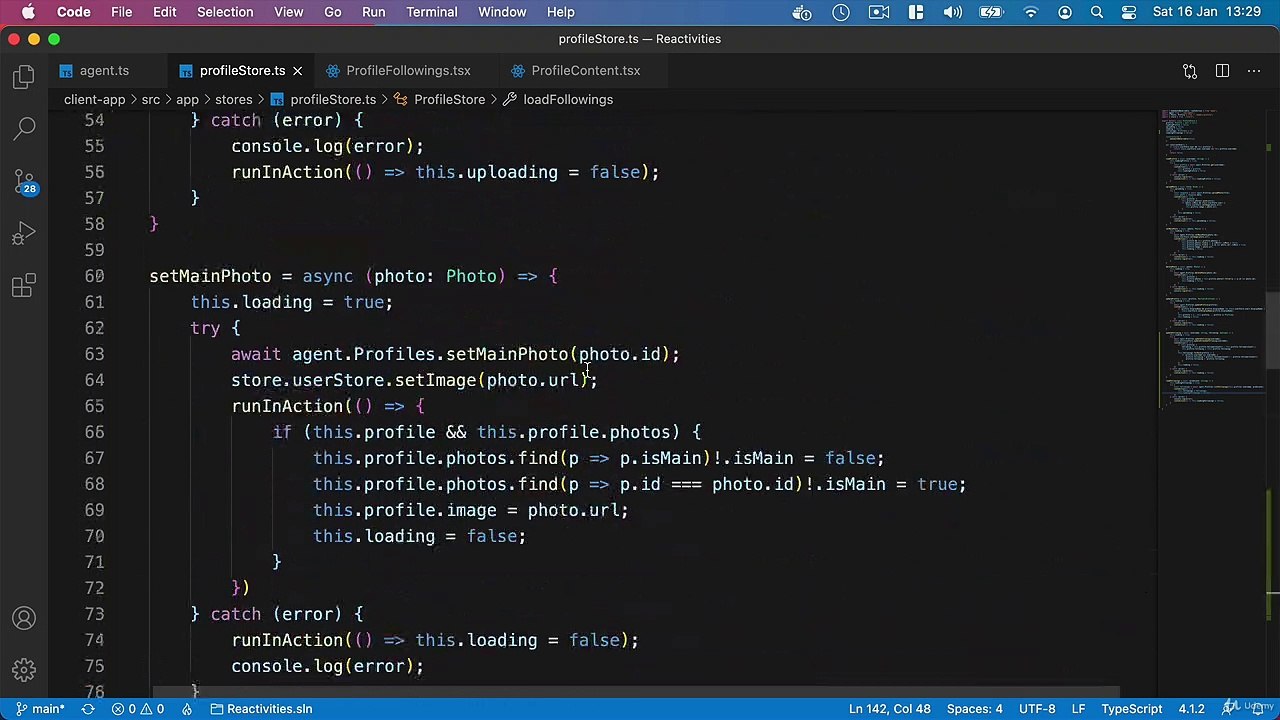
Task: Open the macOS Control Center icon
Action: [1129, 12]
